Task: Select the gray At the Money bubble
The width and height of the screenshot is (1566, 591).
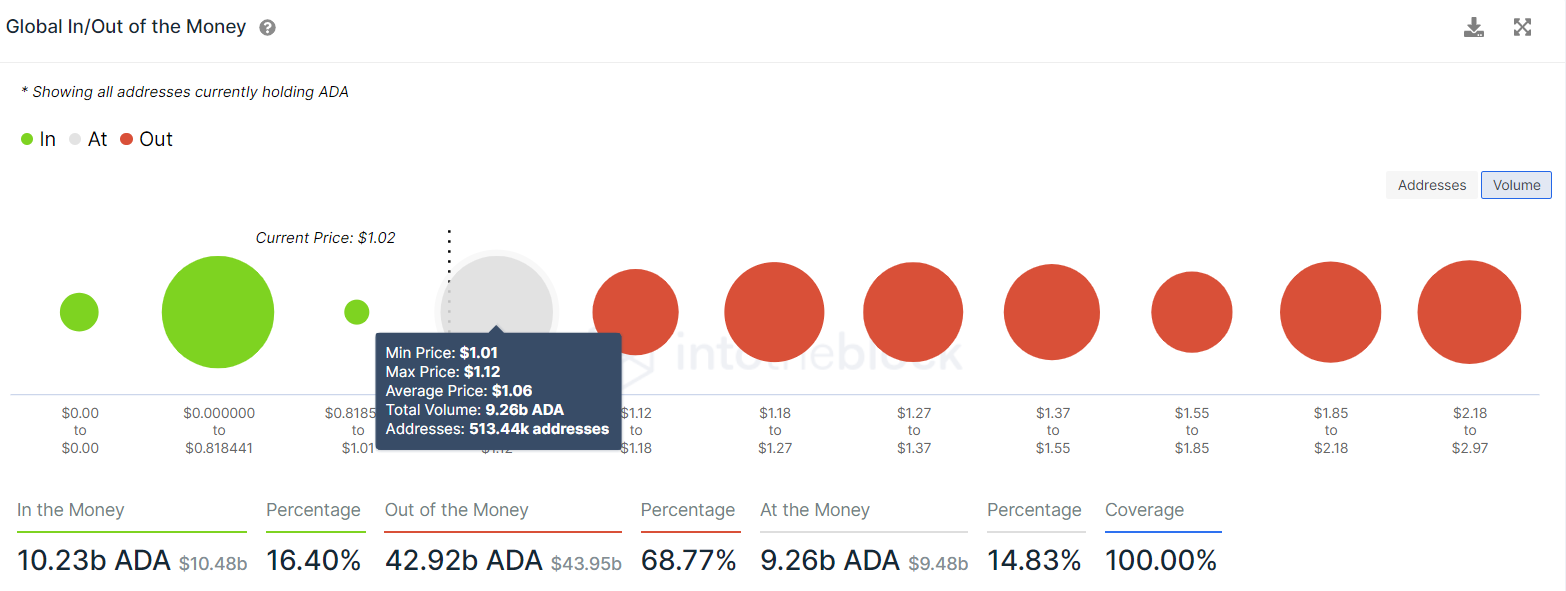Action: coord(496,295)
